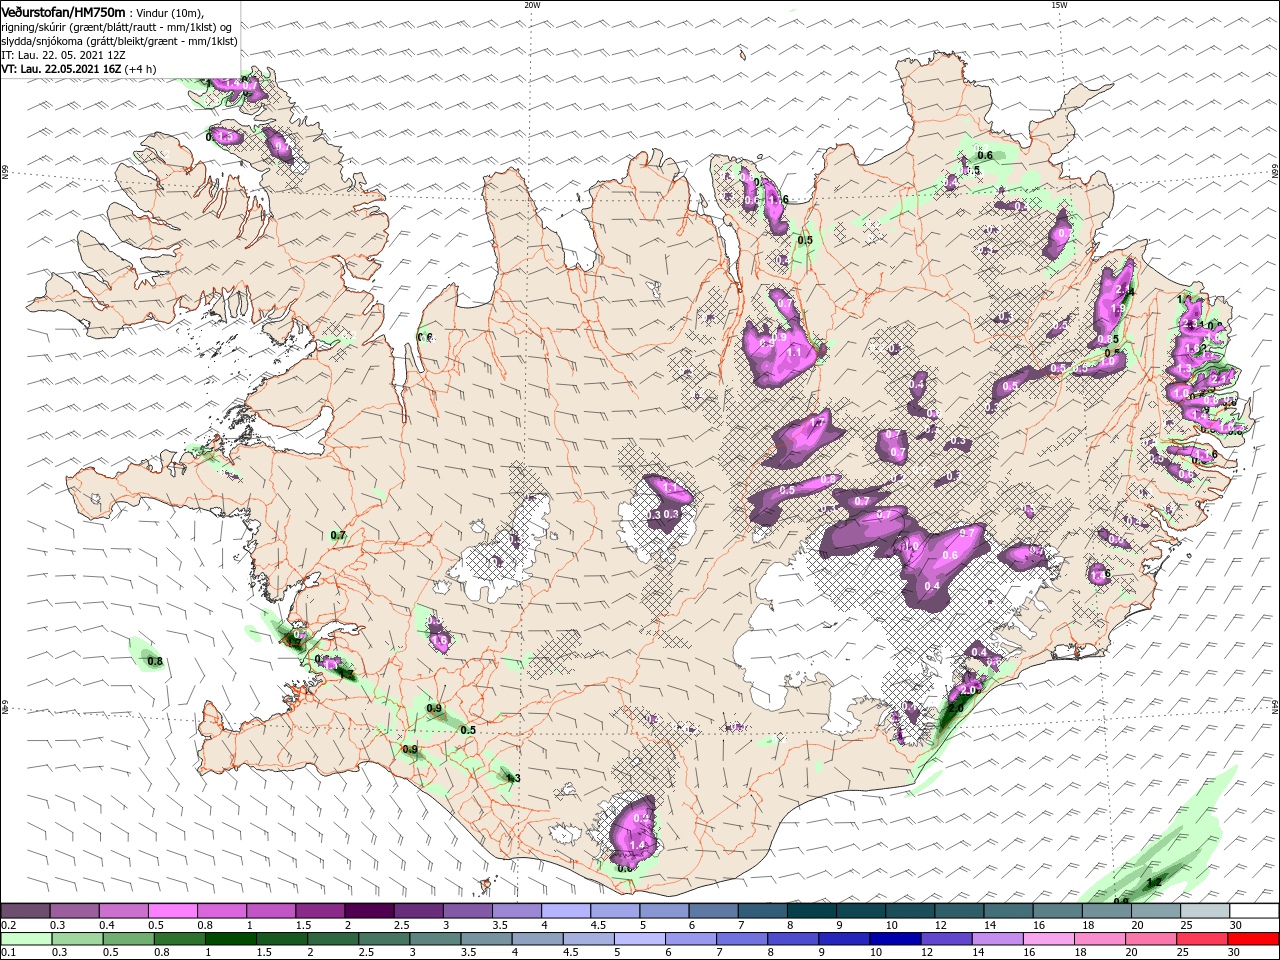The image size is (1280, 960).
Task: Select the dark teal 8 snow legend swatch
Action: click(x=811, y=910)
